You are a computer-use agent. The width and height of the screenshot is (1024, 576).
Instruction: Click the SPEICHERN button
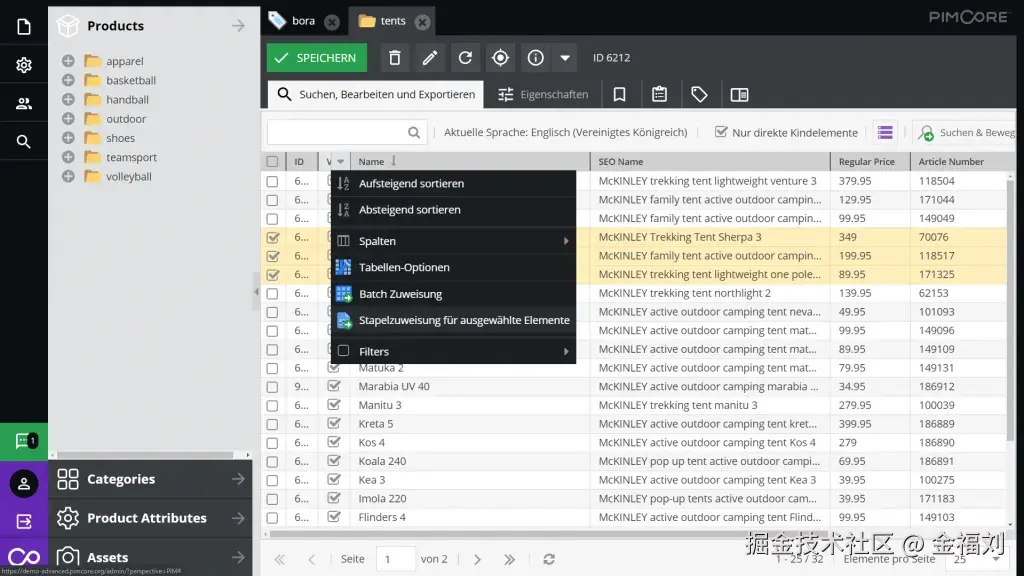pos(317,57)
